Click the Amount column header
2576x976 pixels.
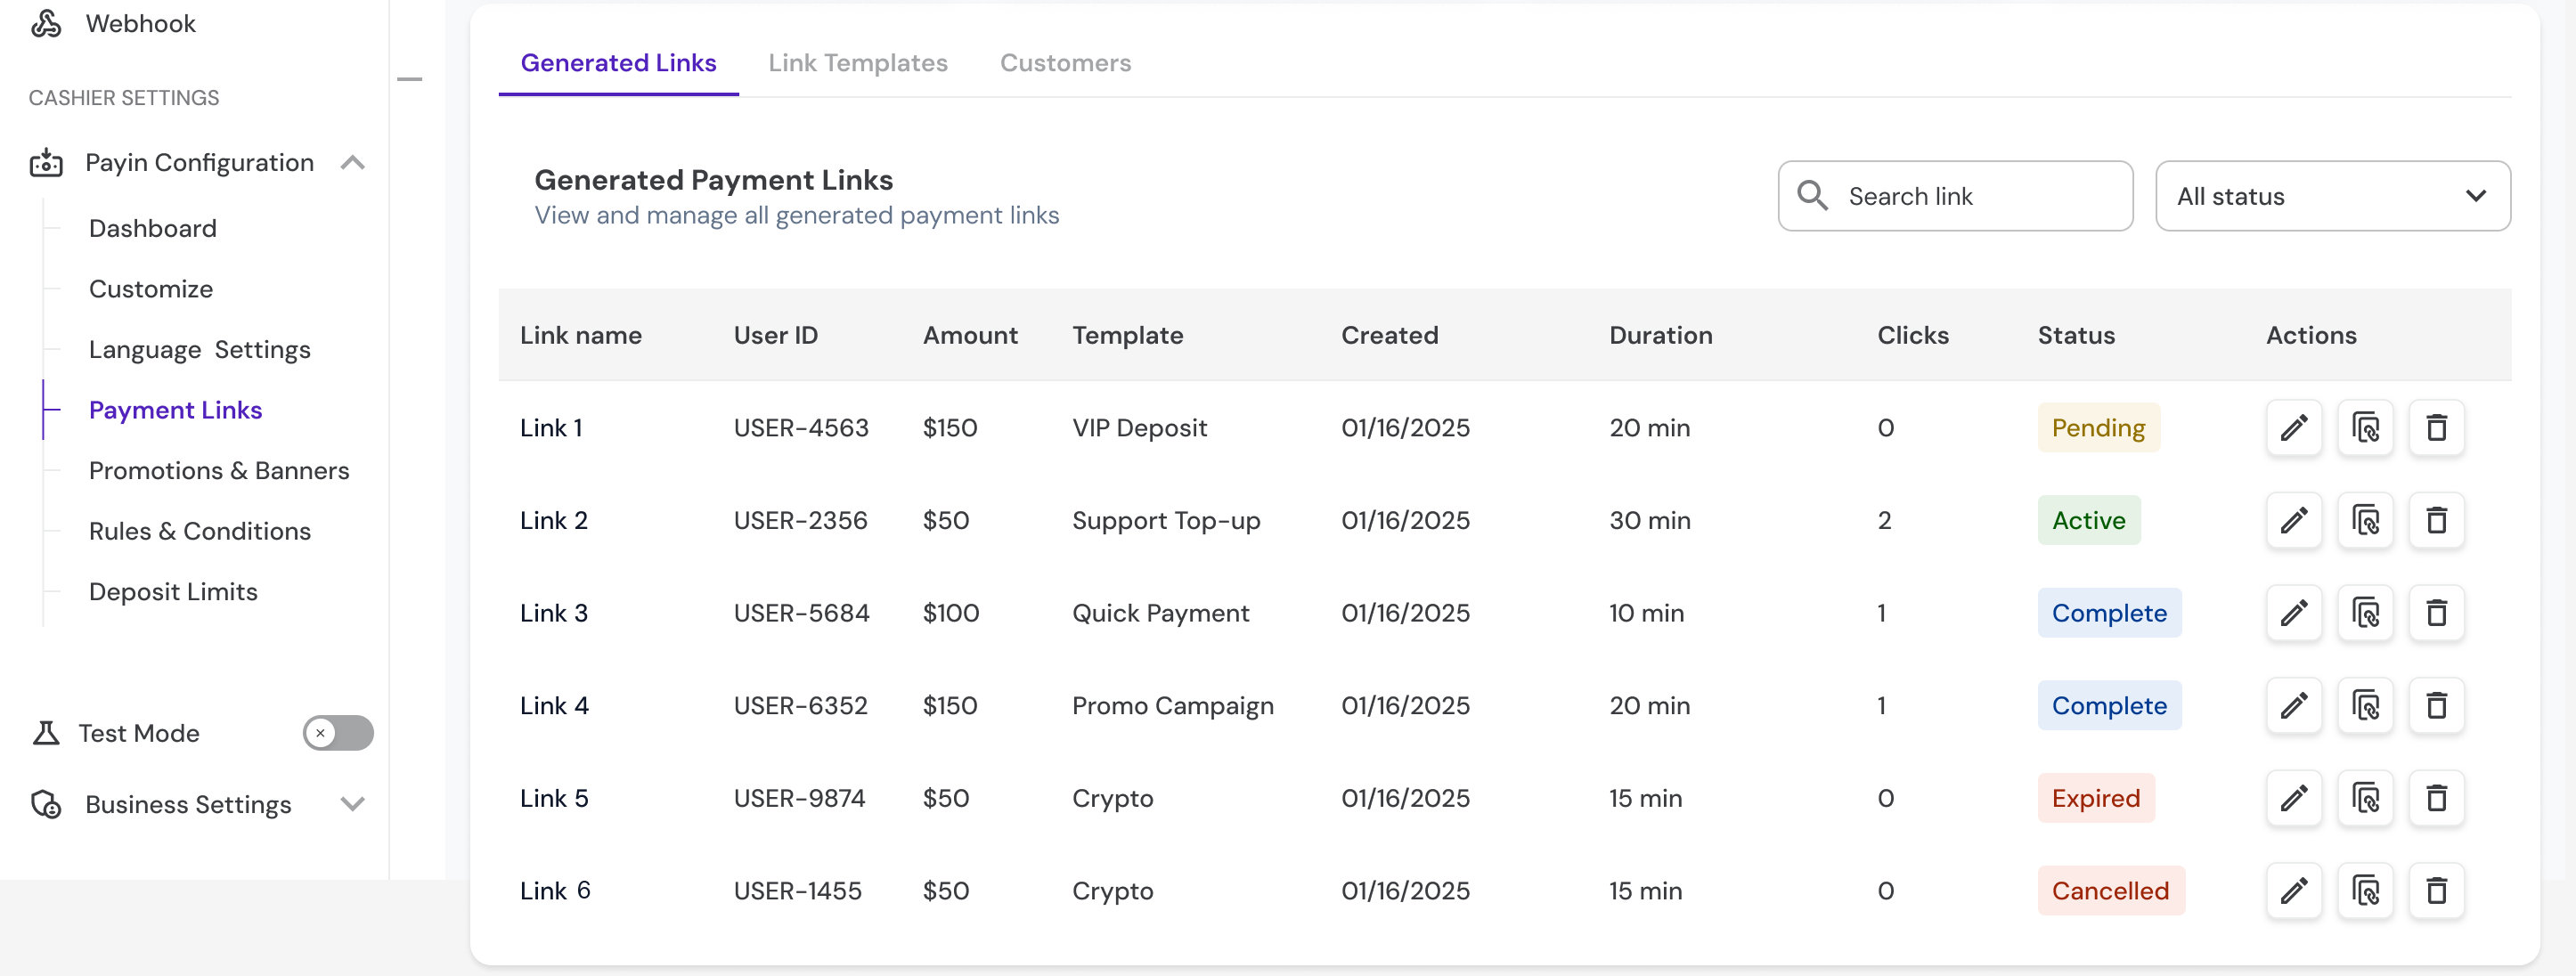click(970, 335)
